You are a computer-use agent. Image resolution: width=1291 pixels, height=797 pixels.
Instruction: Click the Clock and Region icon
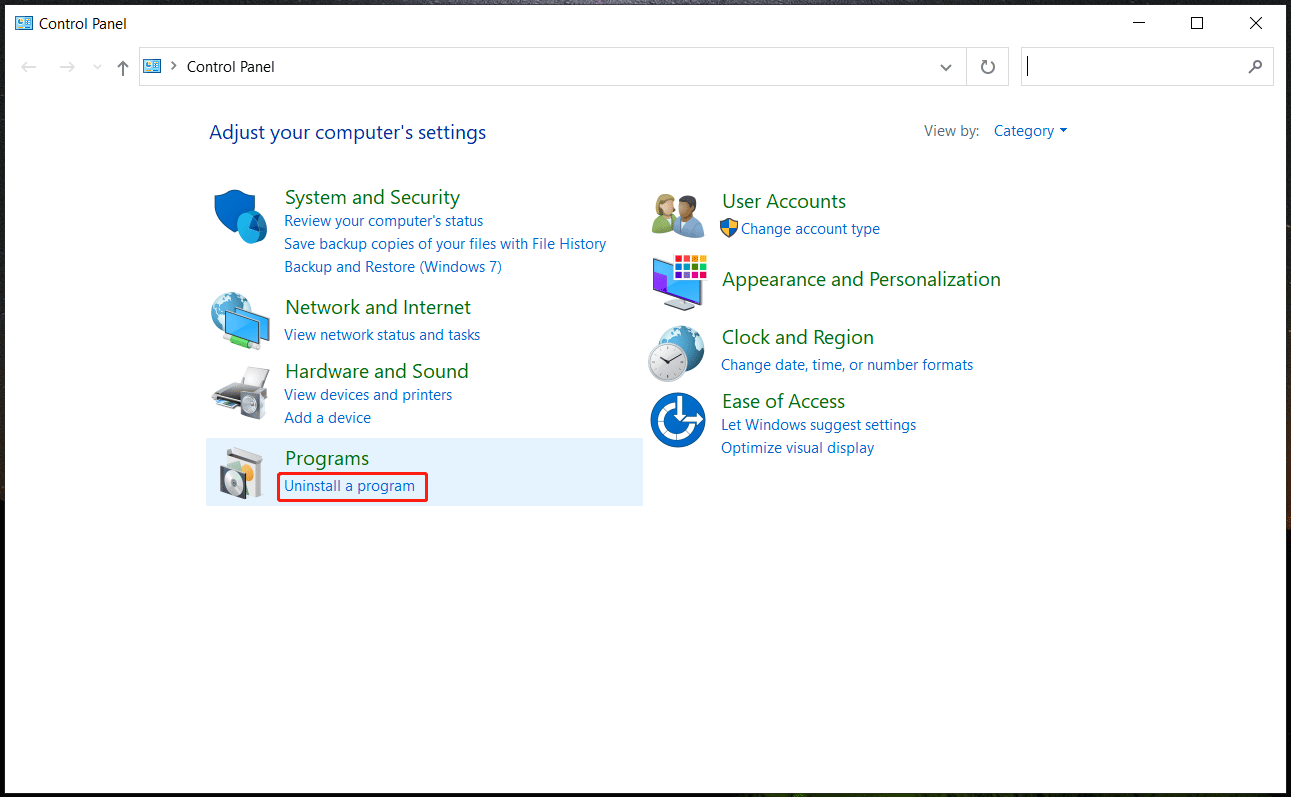coord(678,352)
